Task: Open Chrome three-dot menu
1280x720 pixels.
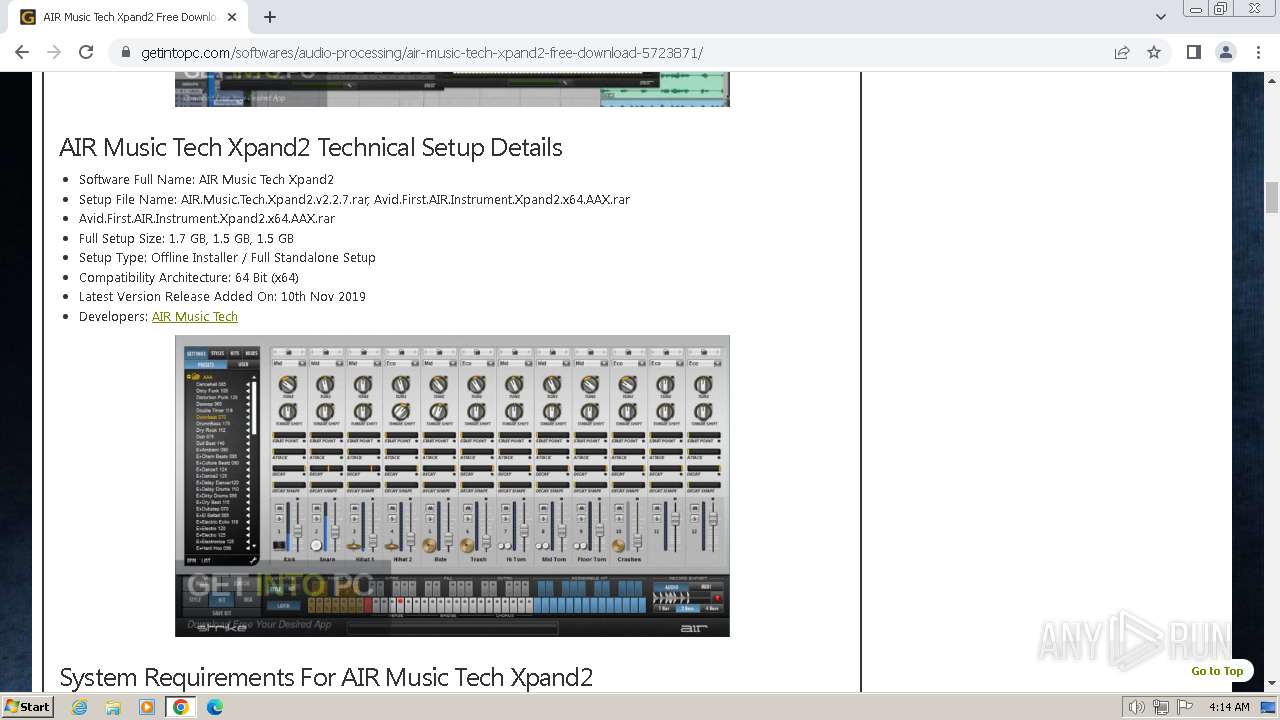Action: pyautogui.click(x=1258, y=52)
